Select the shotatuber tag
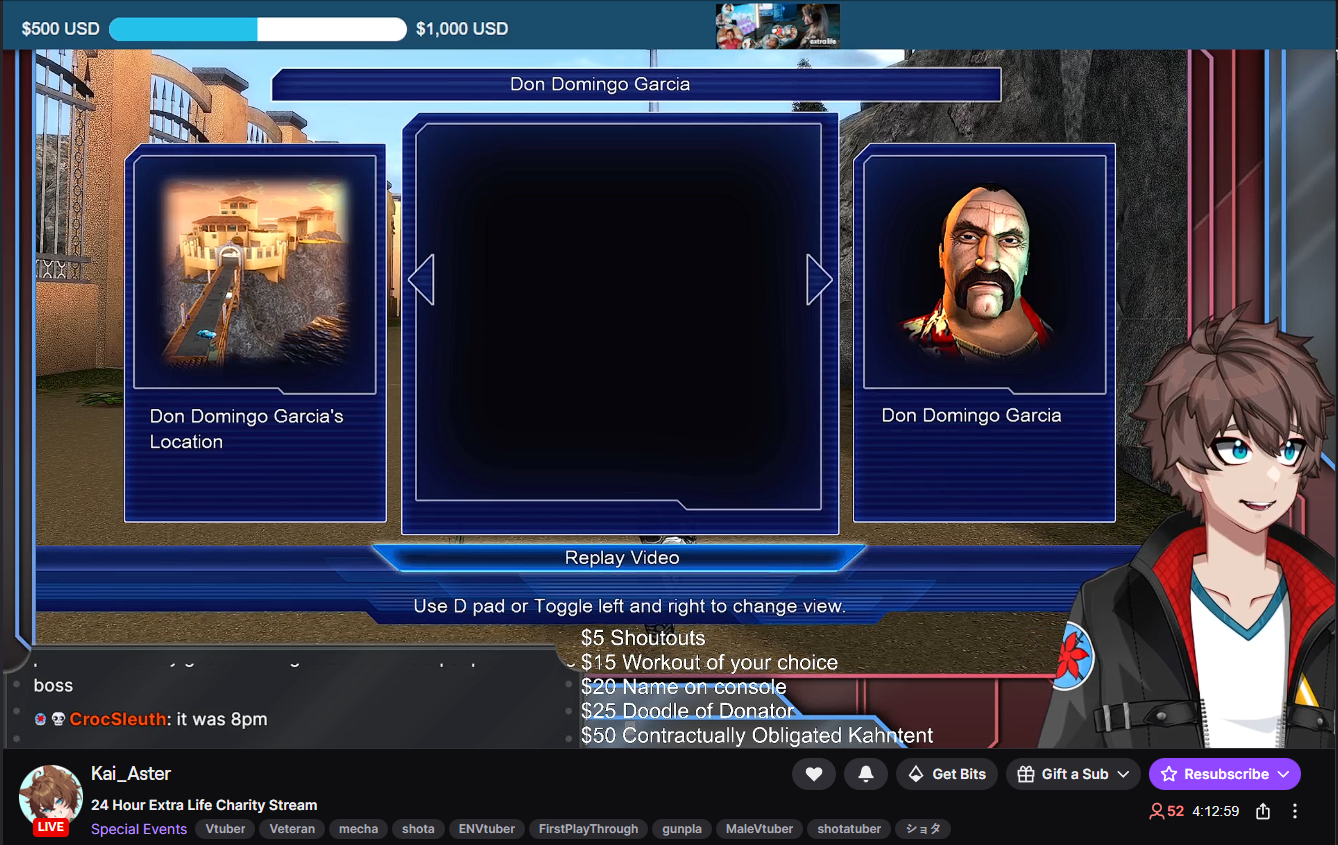Viewport: 1338px width, 845px height. click(x=849, y=829)
